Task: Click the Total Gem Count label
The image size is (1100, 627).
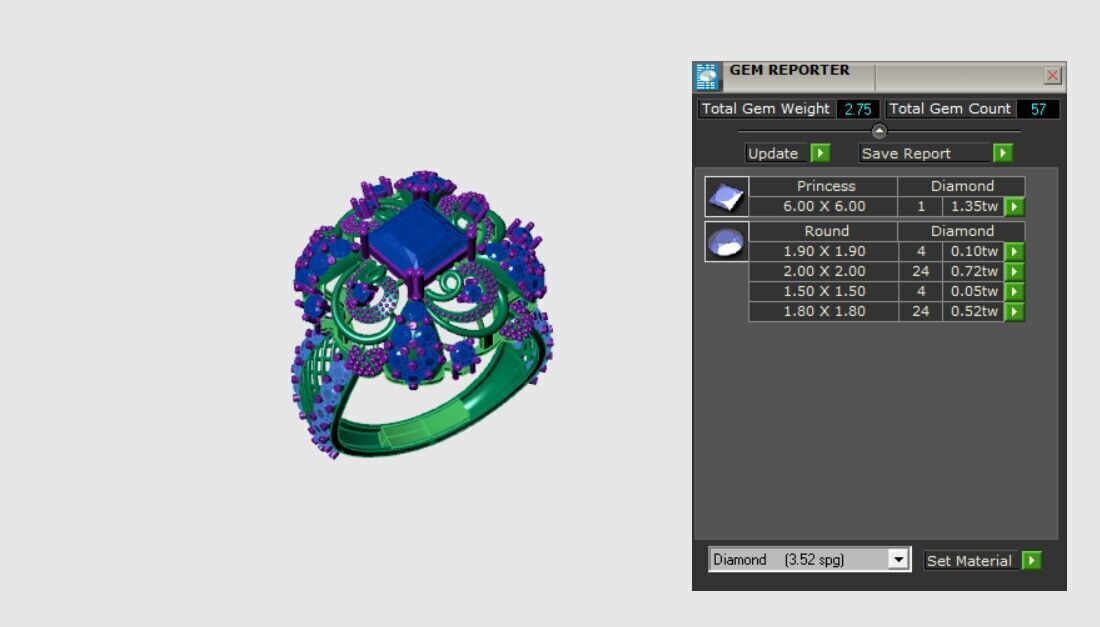Action: coord(950,109)
